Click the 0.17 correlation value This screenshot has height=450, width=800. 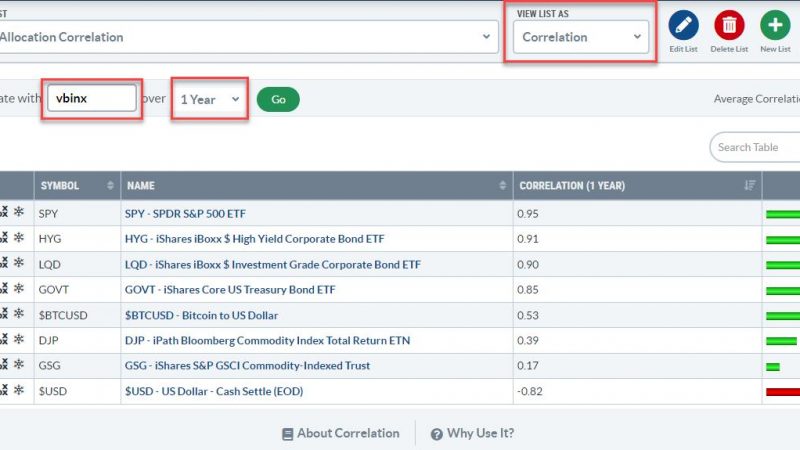click(x=528, y=365)
